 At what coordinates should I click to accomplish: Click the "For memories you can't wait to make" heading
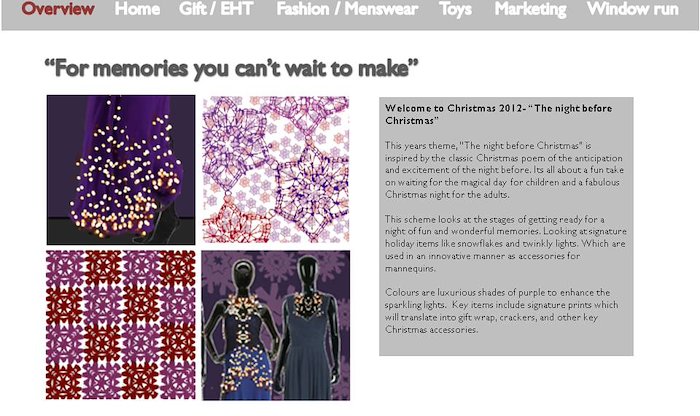click(x=231, y=69)
